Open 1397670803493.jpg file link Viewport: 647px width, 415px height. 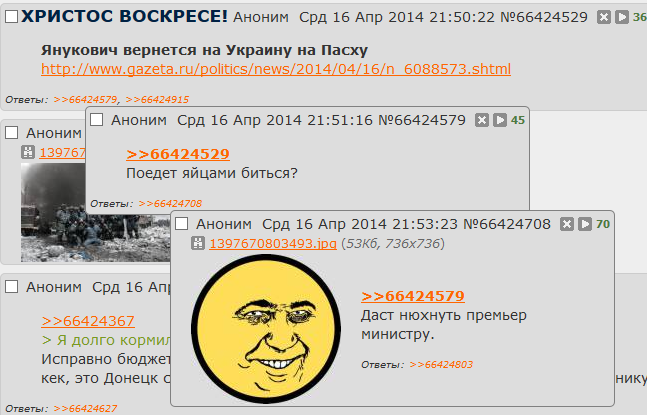click(273, 244)
